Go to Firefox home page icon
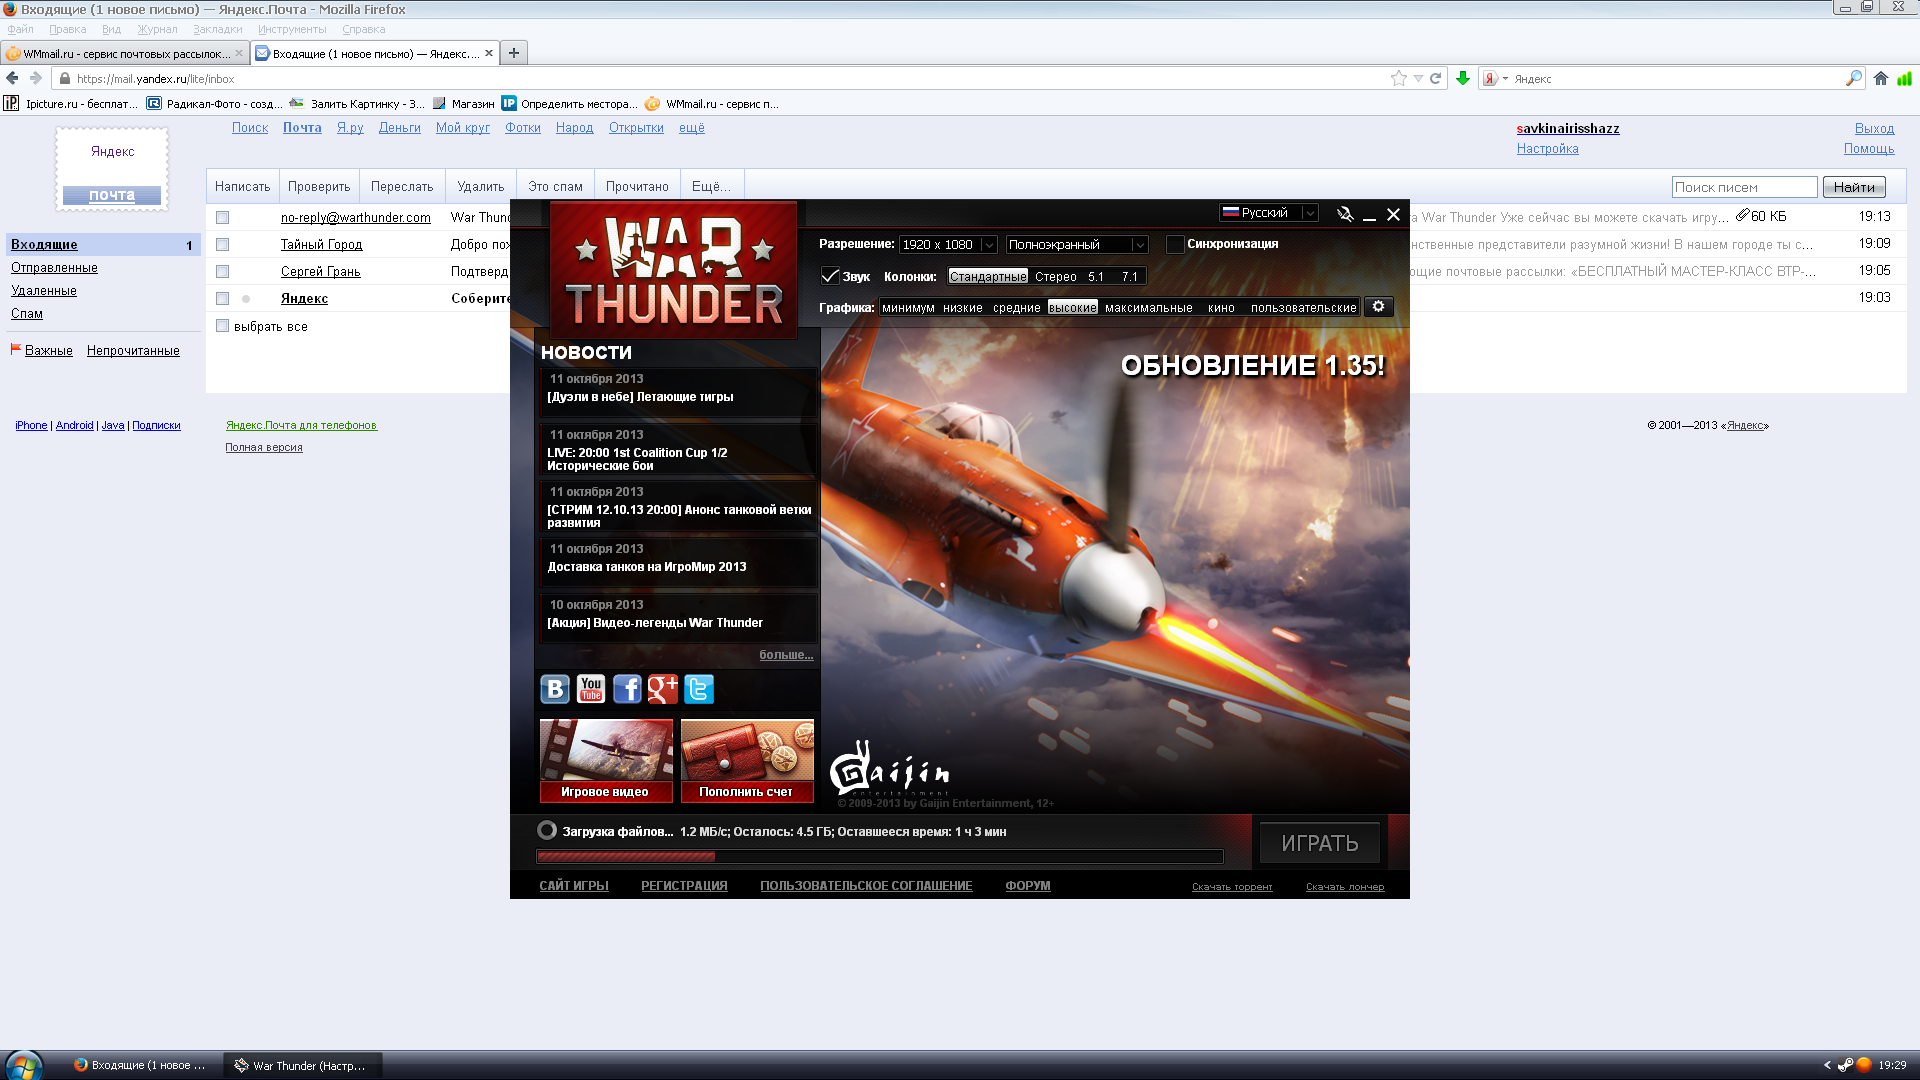 (x=1881, y=78)
